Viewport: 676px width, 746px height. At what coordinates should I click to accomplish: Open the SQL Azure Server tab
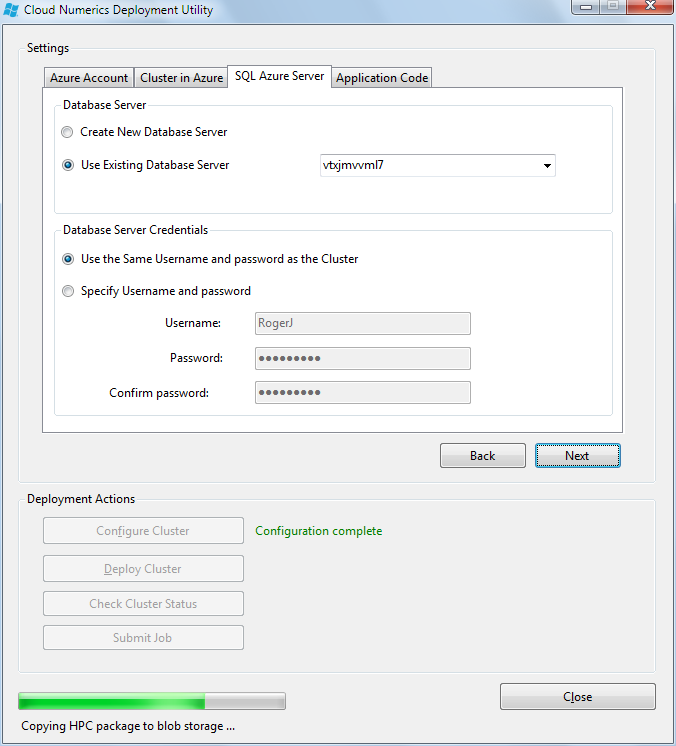click(280, 76)
